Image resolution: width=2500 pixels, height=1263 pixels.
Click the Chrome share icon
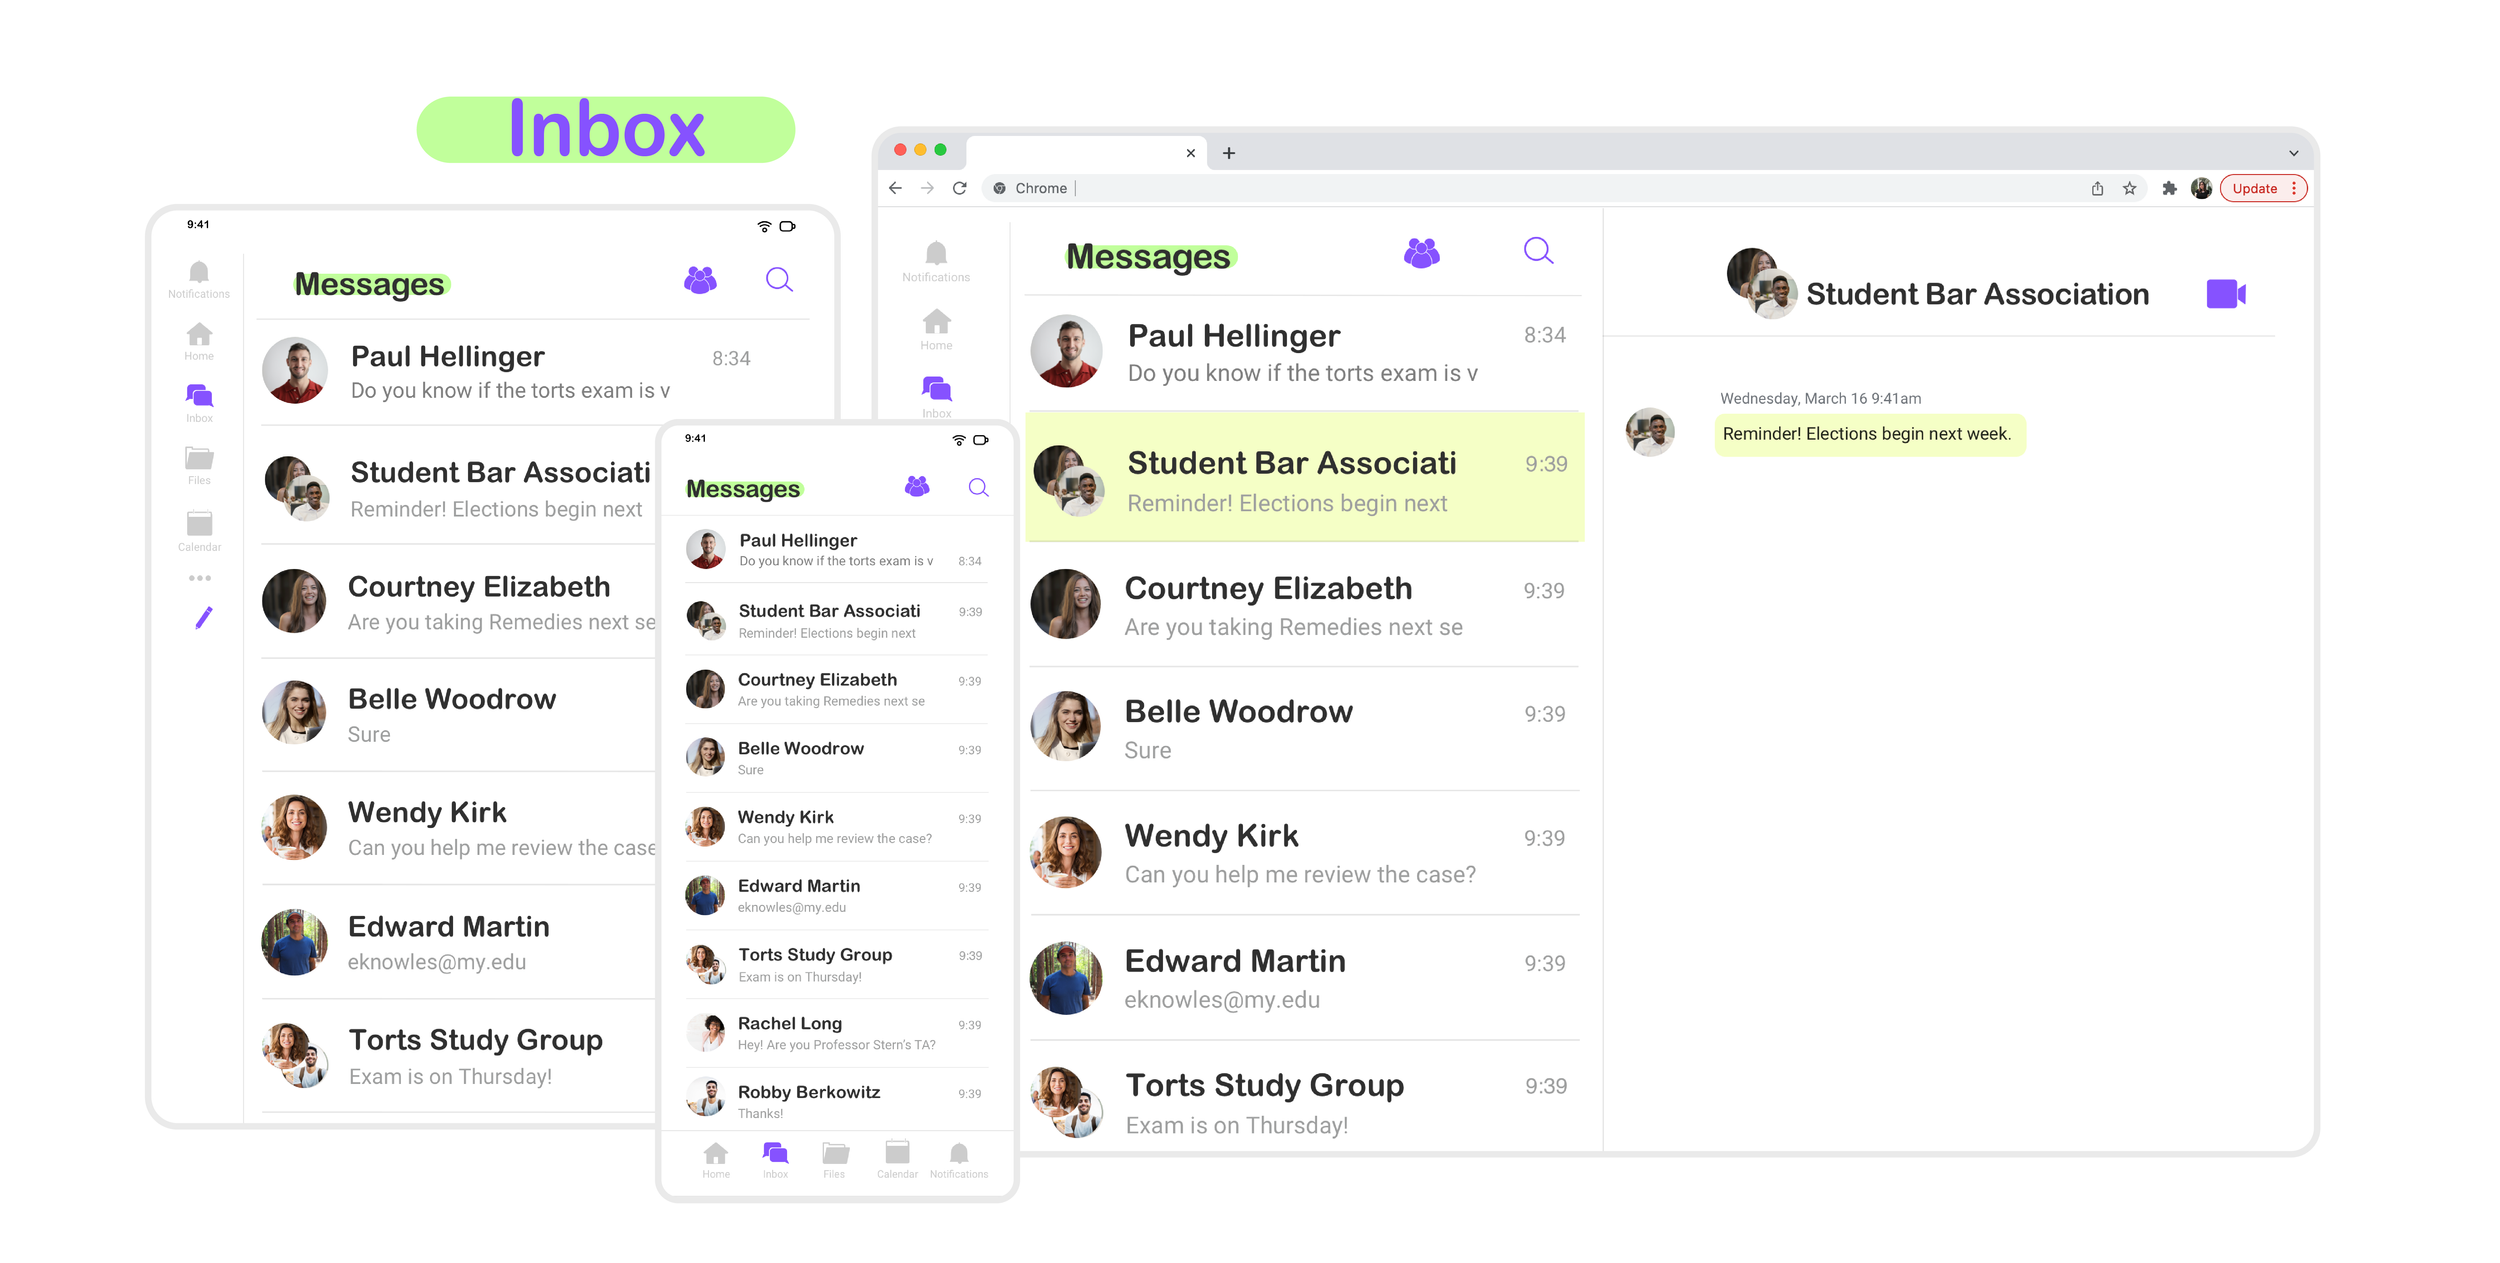2097,188
